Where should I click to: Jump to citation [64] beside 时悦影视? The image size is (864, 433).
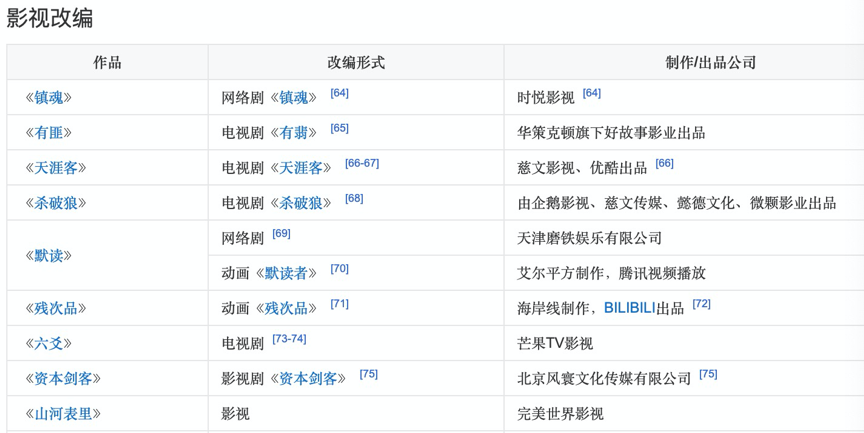[591, 93]
